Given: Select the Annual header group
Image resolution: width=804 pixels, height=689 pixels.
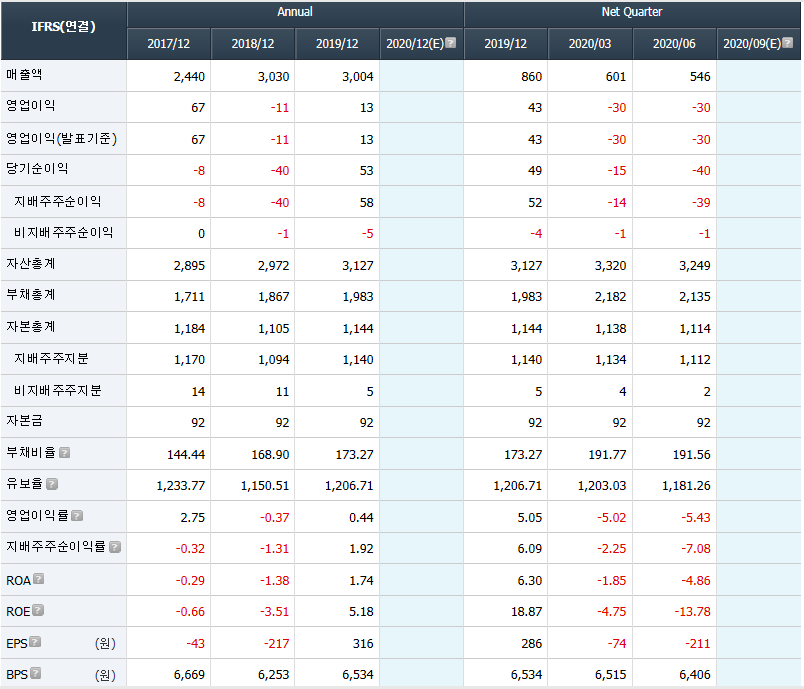Looking at the screenshot, I should [295, 12].
